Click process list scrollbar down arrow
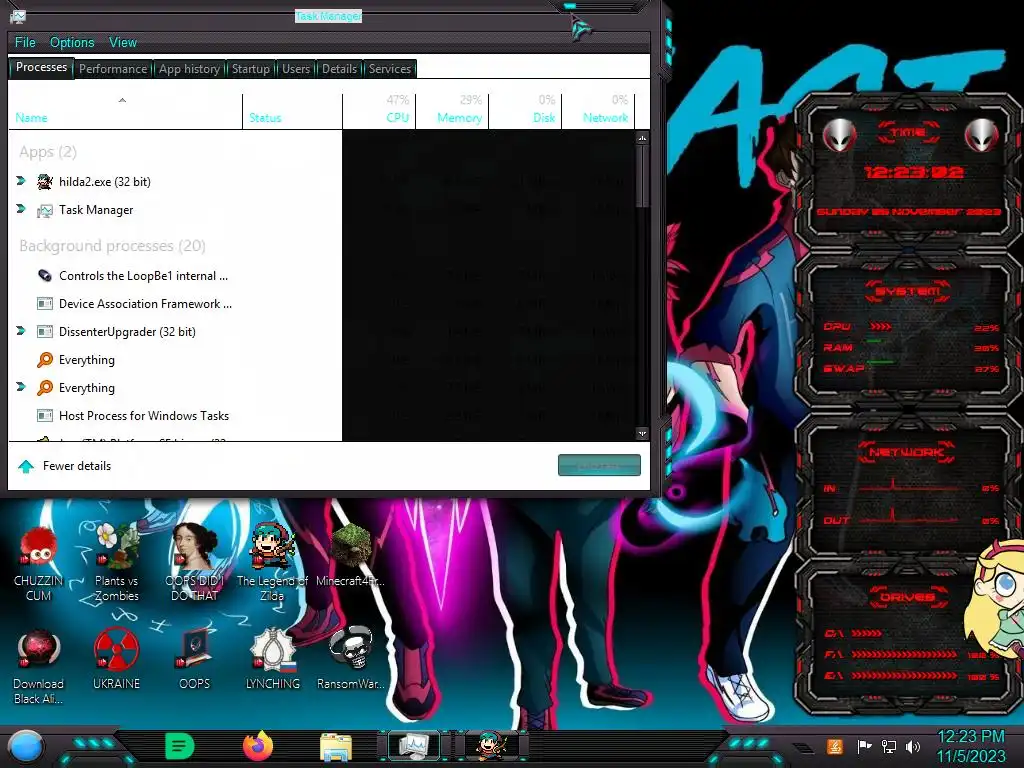This screenshot has height=768, width=1024. tap(642, 434)
